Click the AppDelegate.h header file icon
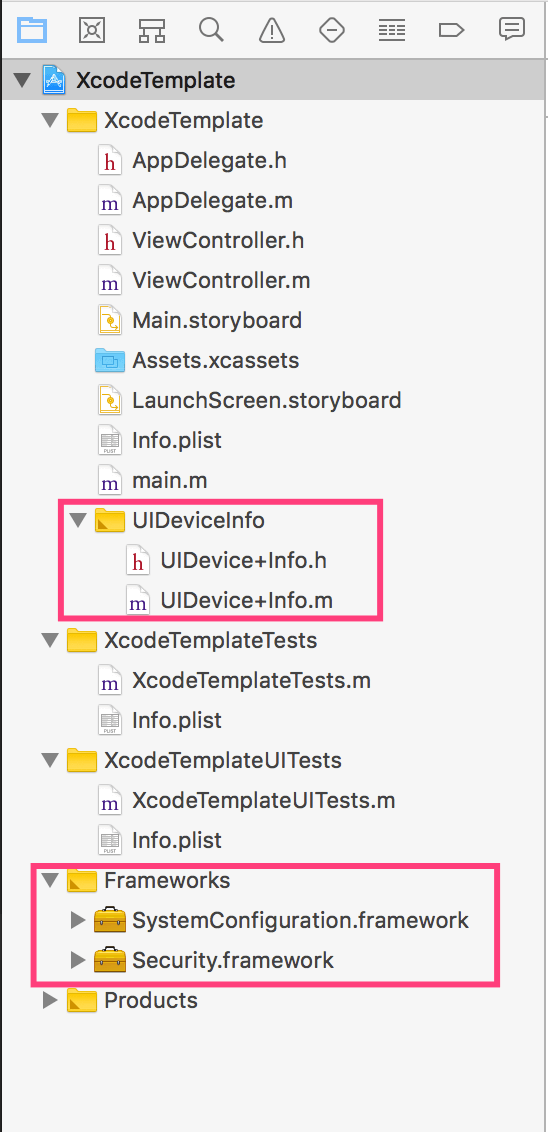 tap(110, 160)
